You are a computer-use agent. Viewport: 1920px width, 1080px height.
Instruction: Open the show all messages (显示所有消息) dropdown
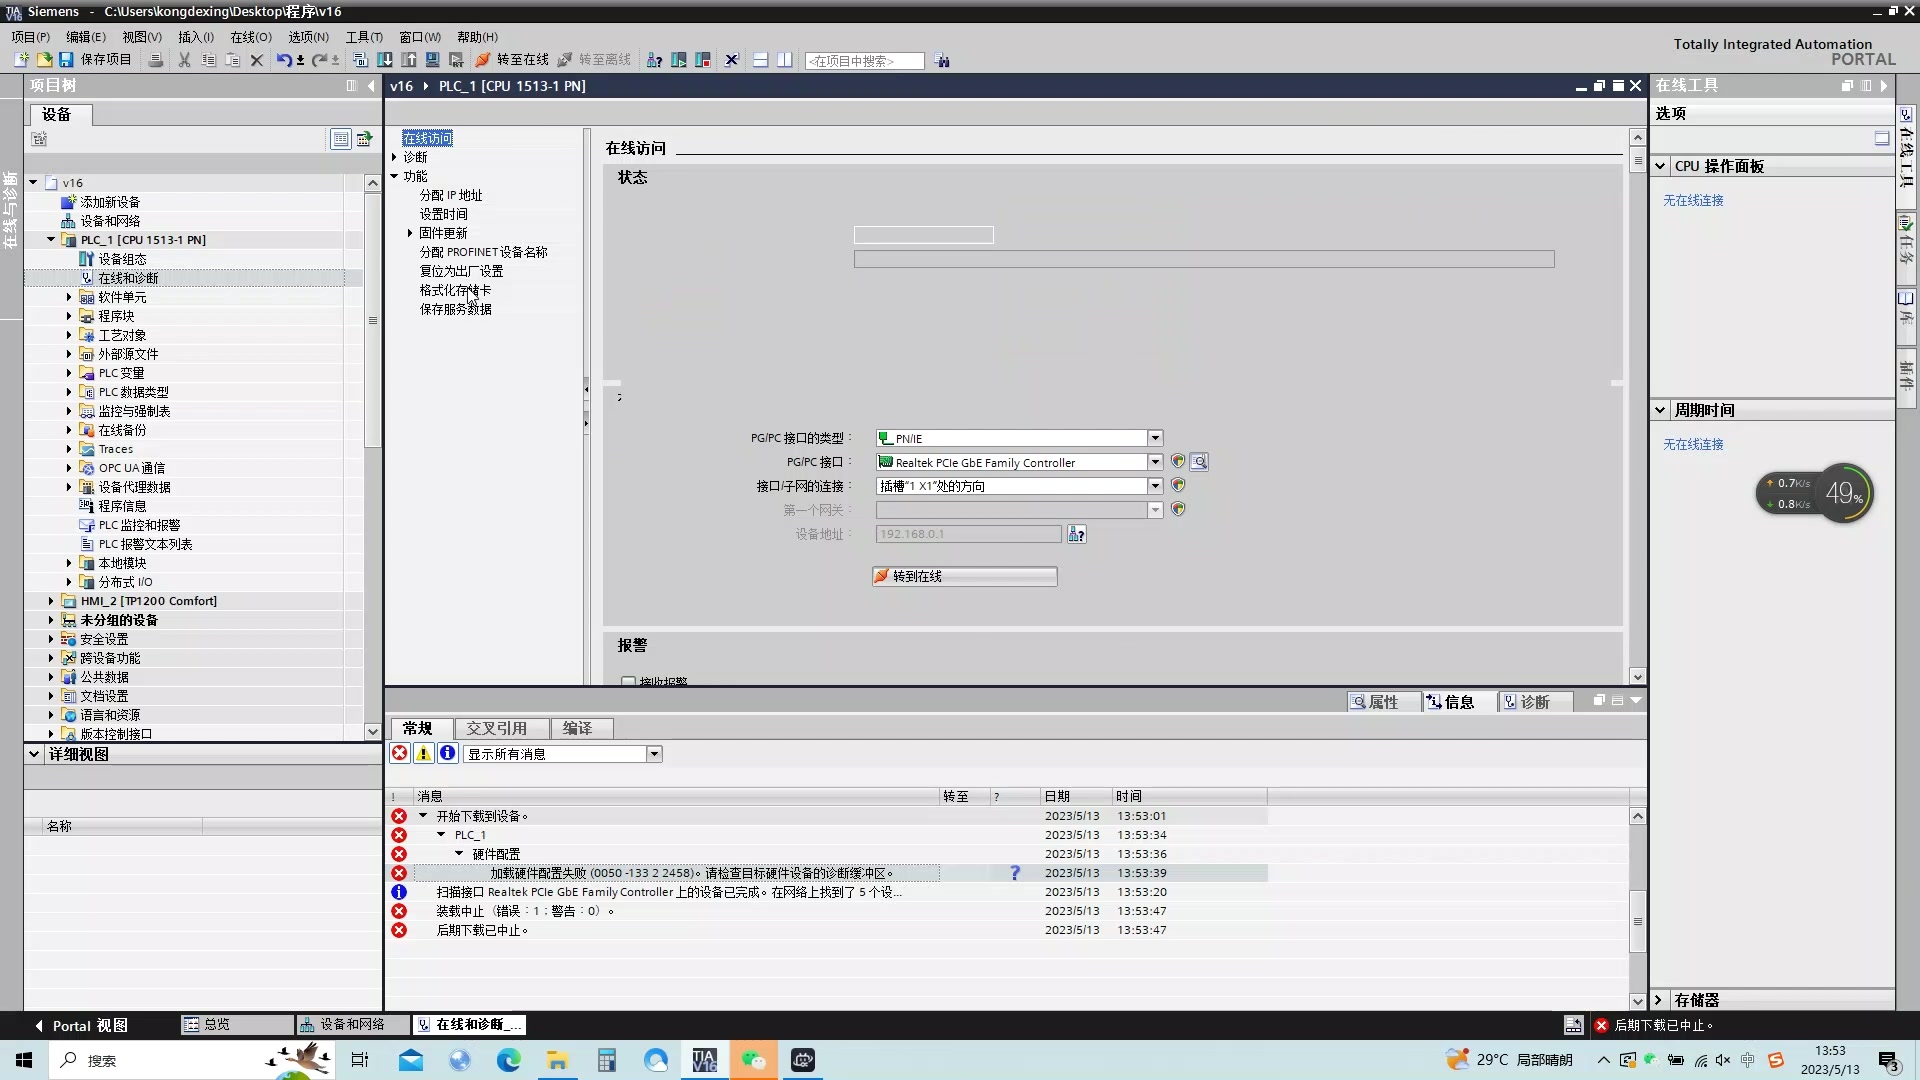(654, 754)
